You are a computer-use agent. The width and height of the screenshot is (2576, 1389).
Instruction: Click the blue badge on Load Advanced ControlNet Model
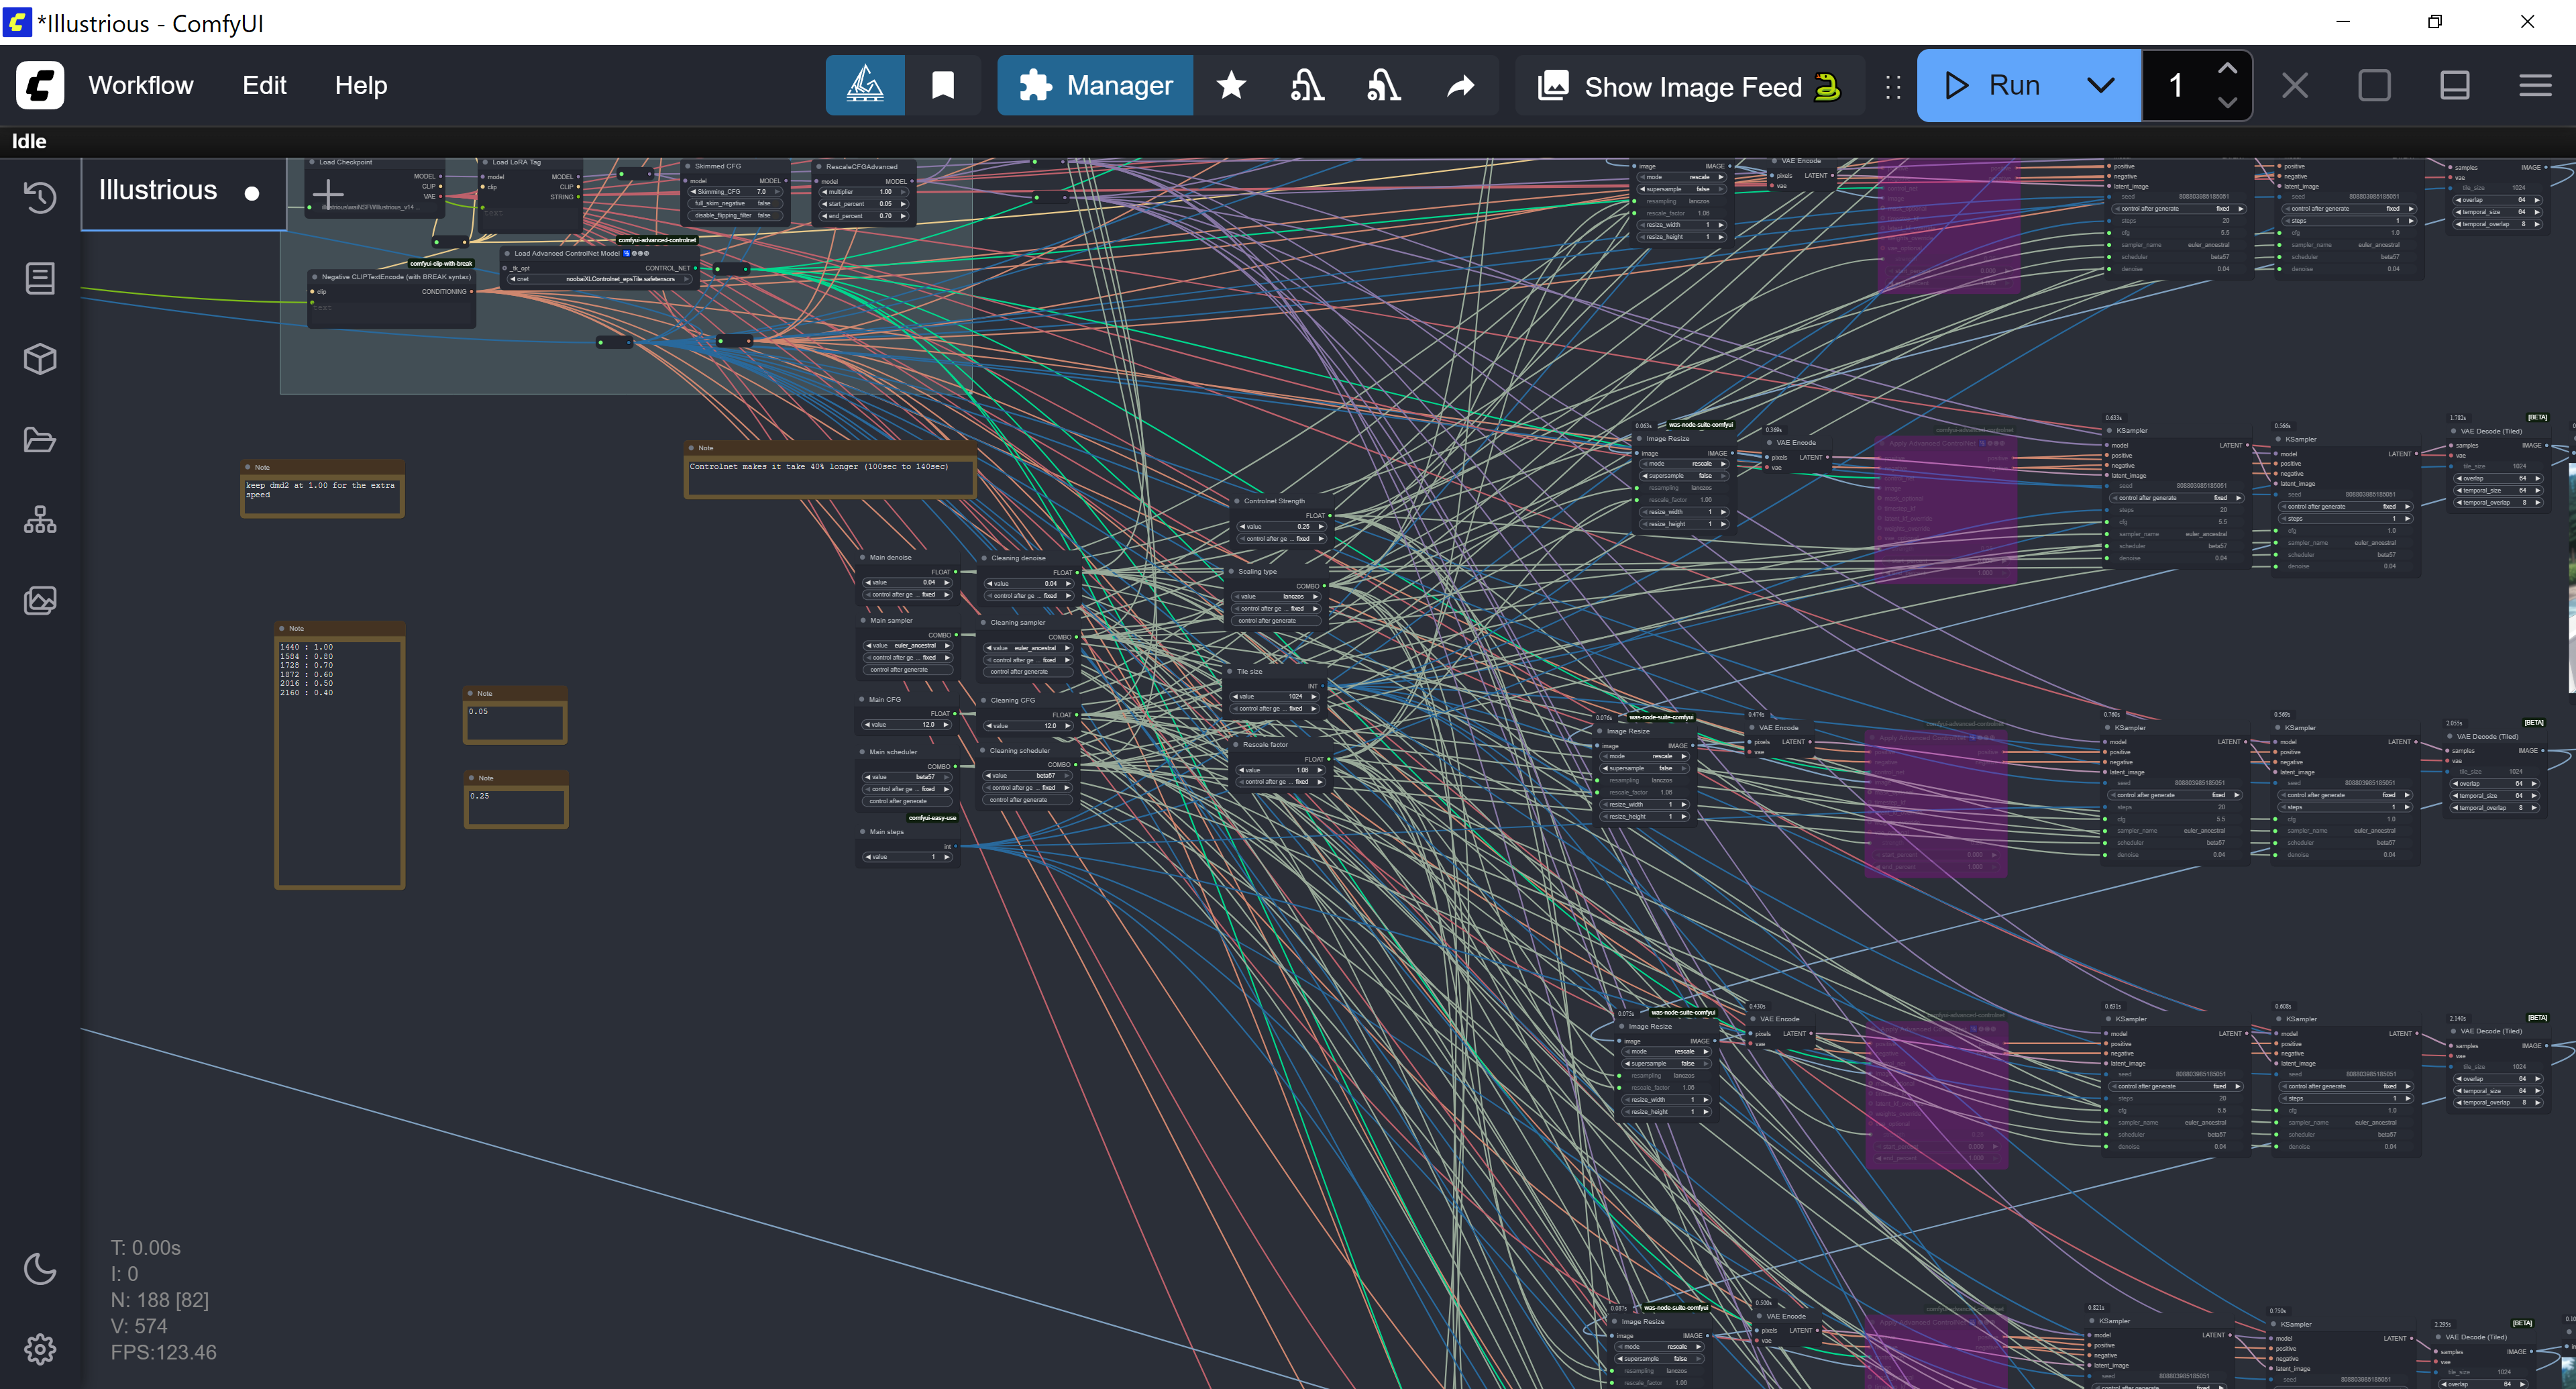pos(627,253)
